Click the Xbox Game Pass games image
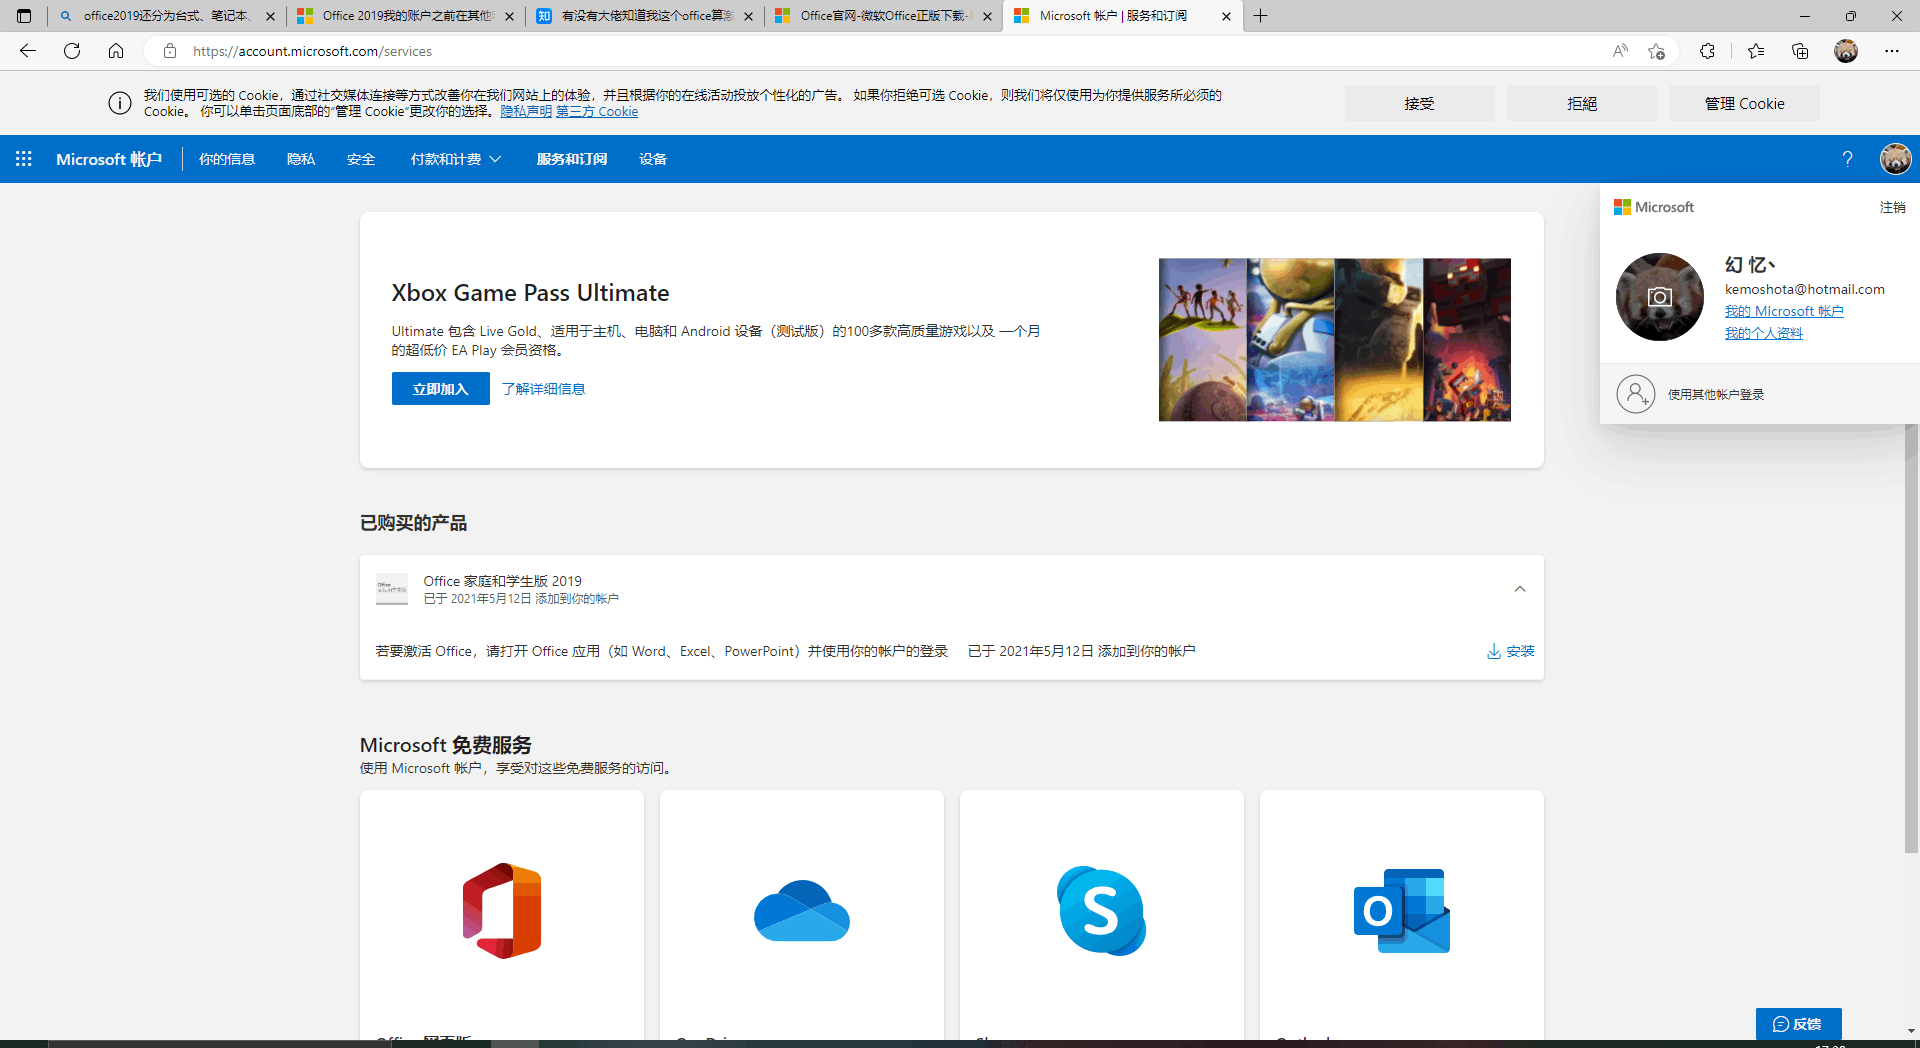This screenshot has height=1048, width=1920. tap(1335, 340)
